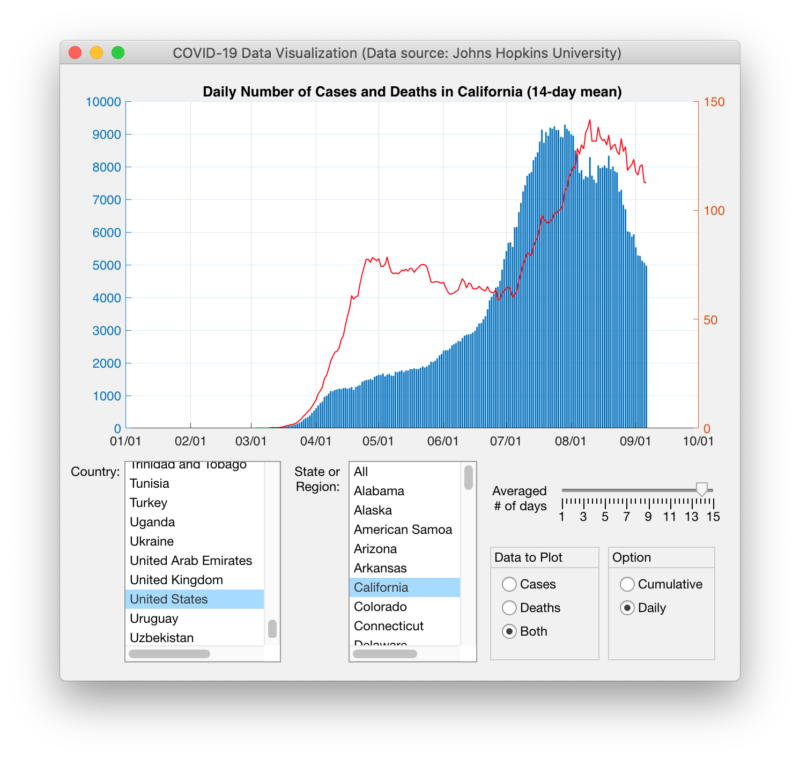
Task: Switch to Cumulative option
Action: (628, 584)
